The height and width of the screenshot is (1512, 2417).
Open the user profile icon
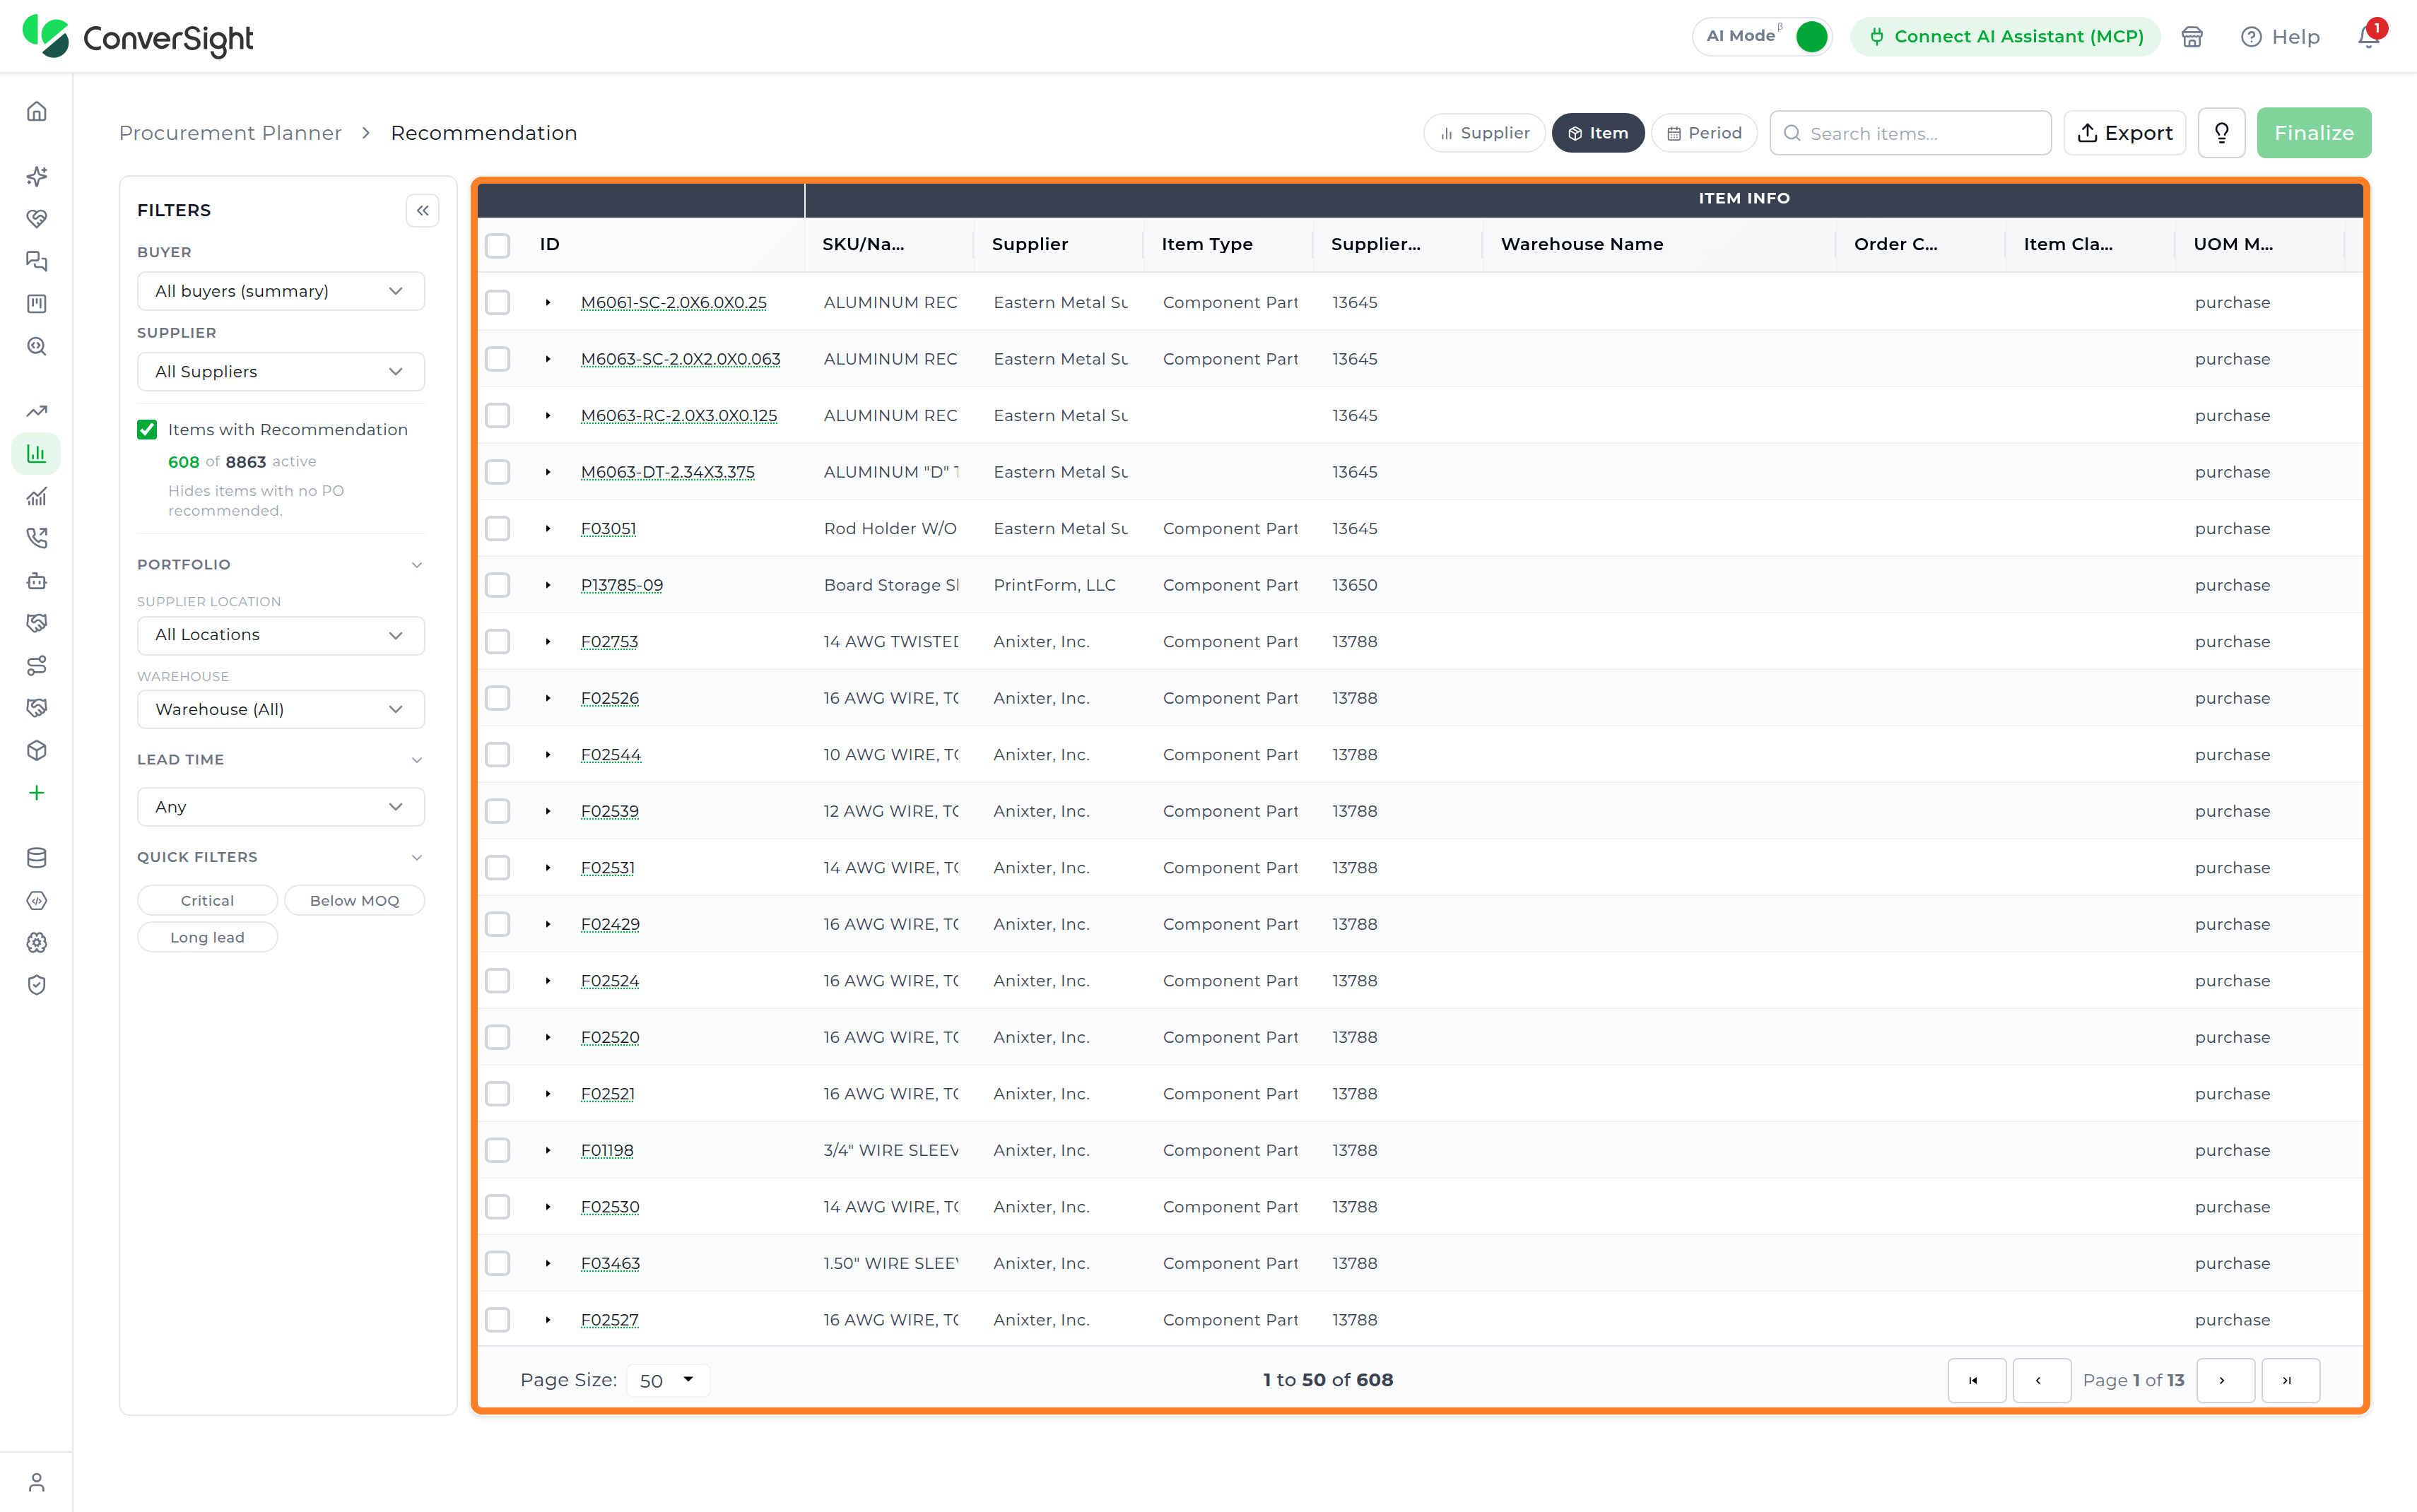pyautogui.click(x=37, y=1482)
